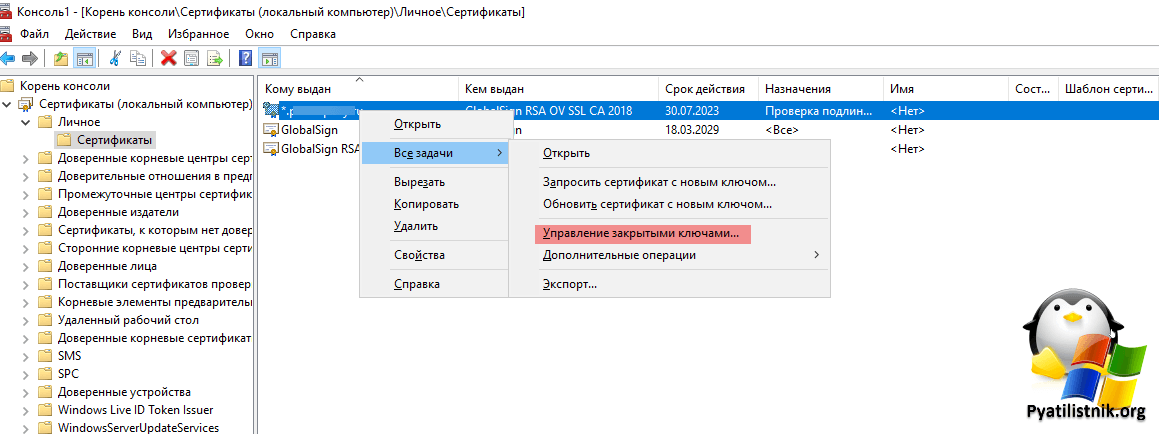Select Удаленный рабочий стол folder in tree
1159x434 pixels.
(x=128, y=320)
